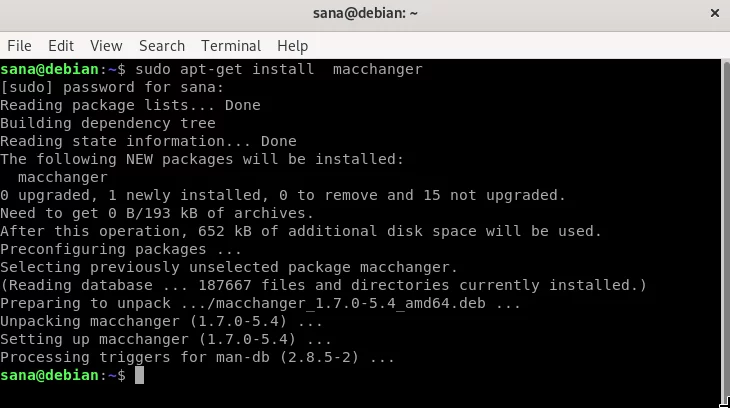Click 'Need to get 0 B/193 kB' line
The width and height of the screenshot is (730, 408).
pyautogui.click(x=157, y=213)
